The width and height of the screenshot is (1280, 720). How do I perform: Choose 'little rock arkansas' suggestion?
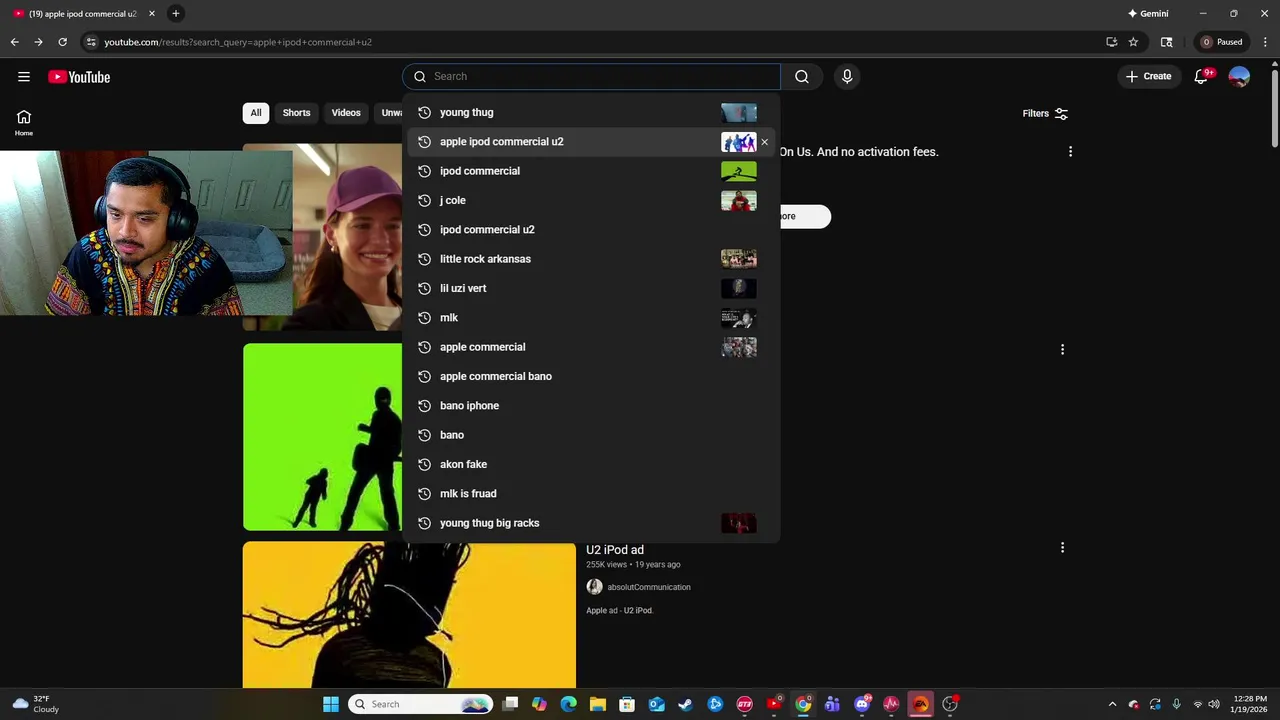pyautogui.click(x=592, y=259)
